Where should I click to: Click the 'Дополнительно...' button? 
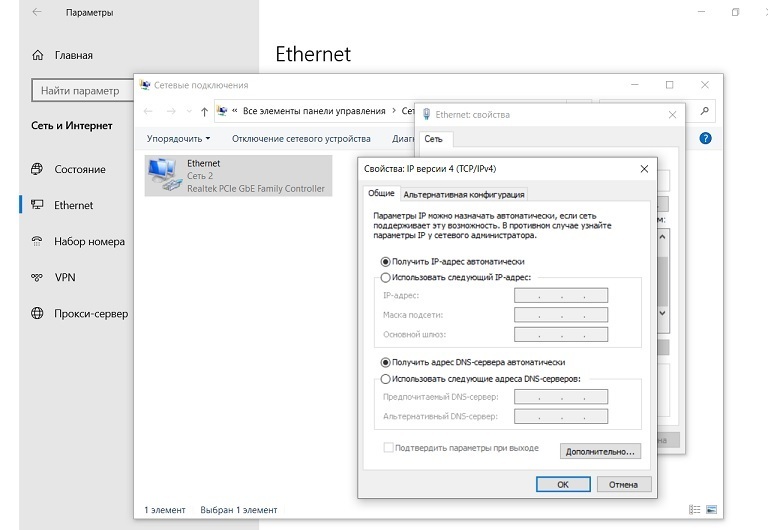pos(600,451)
